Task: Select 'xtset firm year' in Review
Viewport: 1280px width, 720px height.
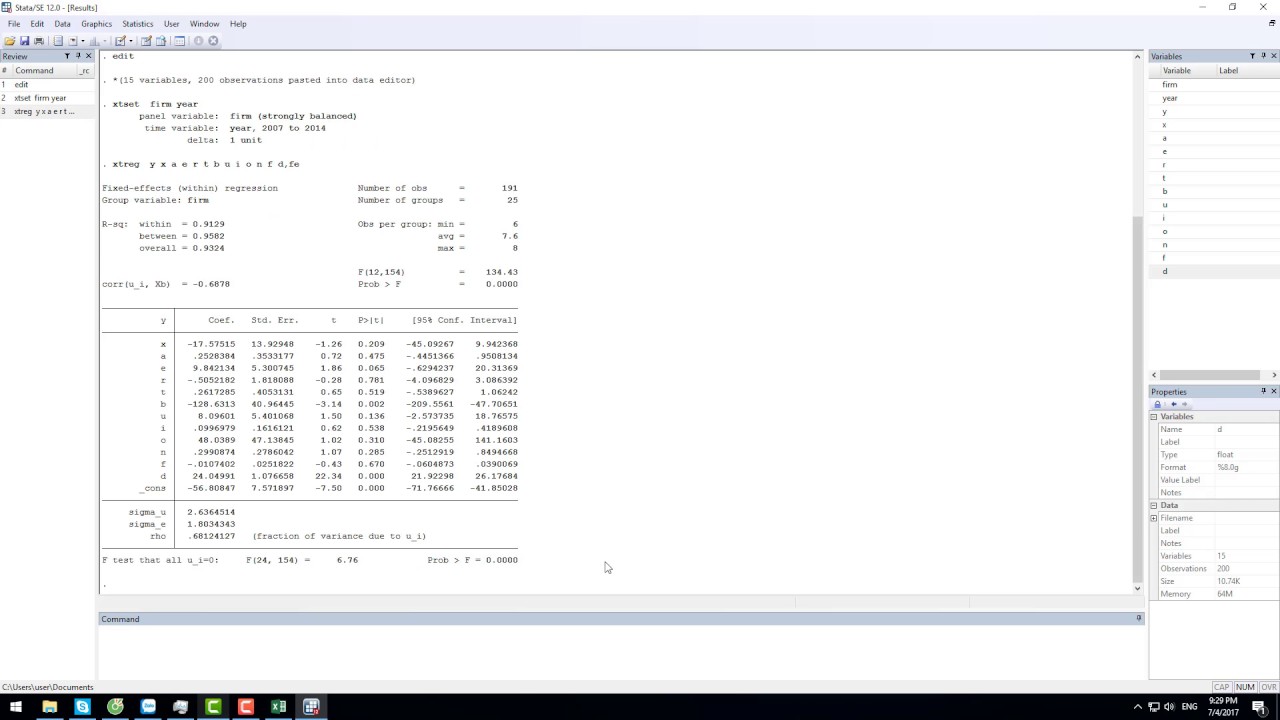Action: (x=47, y=98)
